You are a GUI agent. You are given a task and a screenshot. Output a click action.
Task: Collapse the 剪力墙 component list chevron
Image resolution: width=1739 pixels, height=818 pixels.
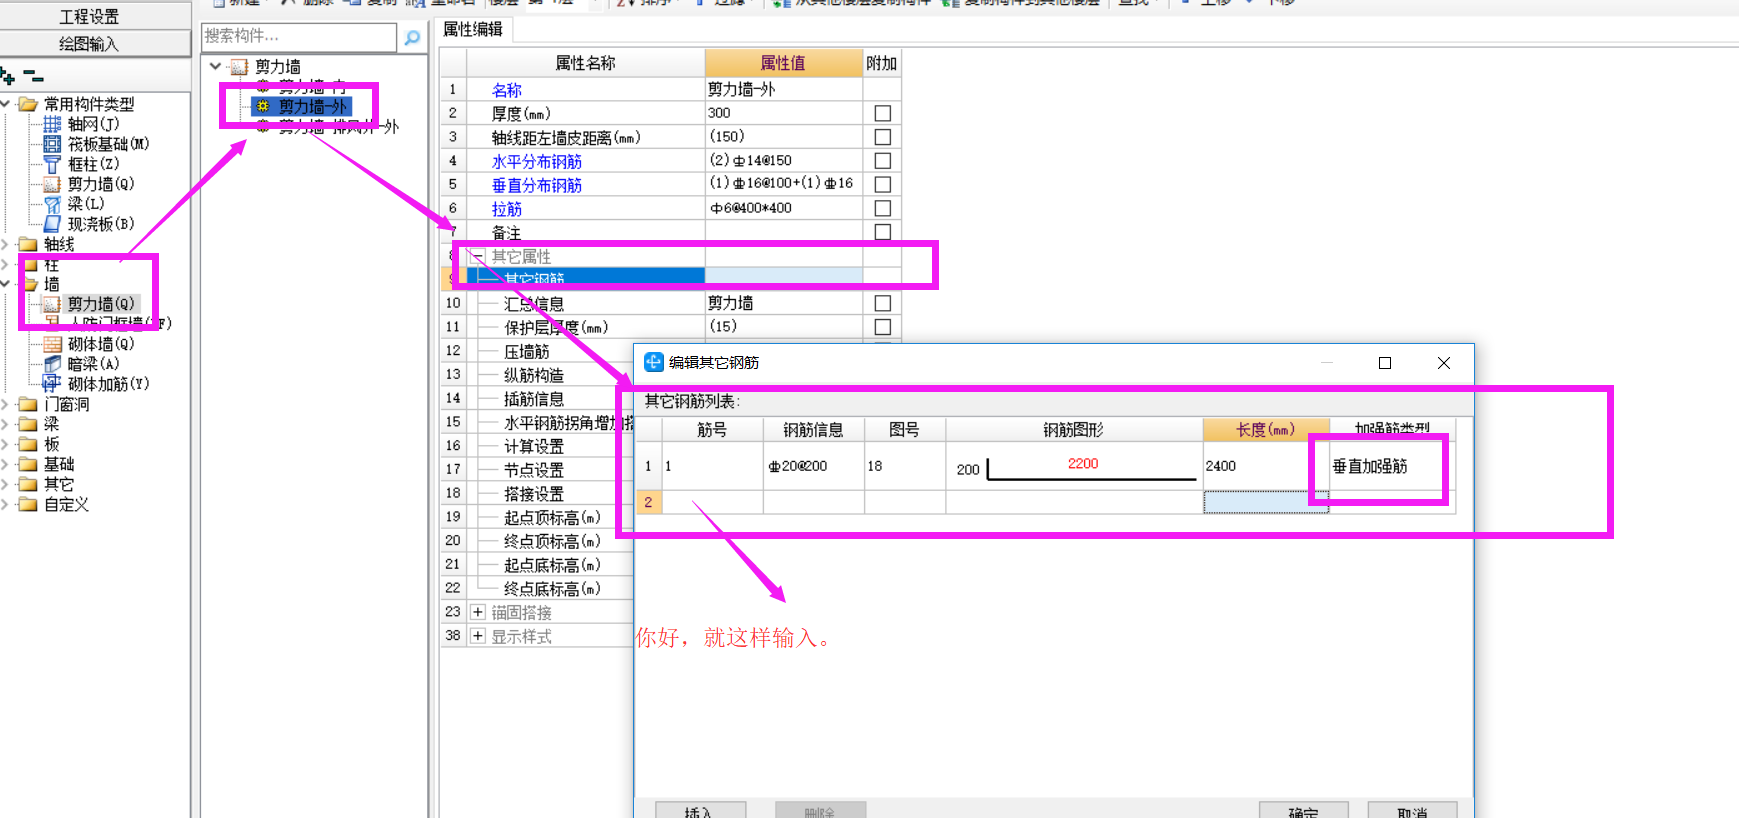(215, 67)
